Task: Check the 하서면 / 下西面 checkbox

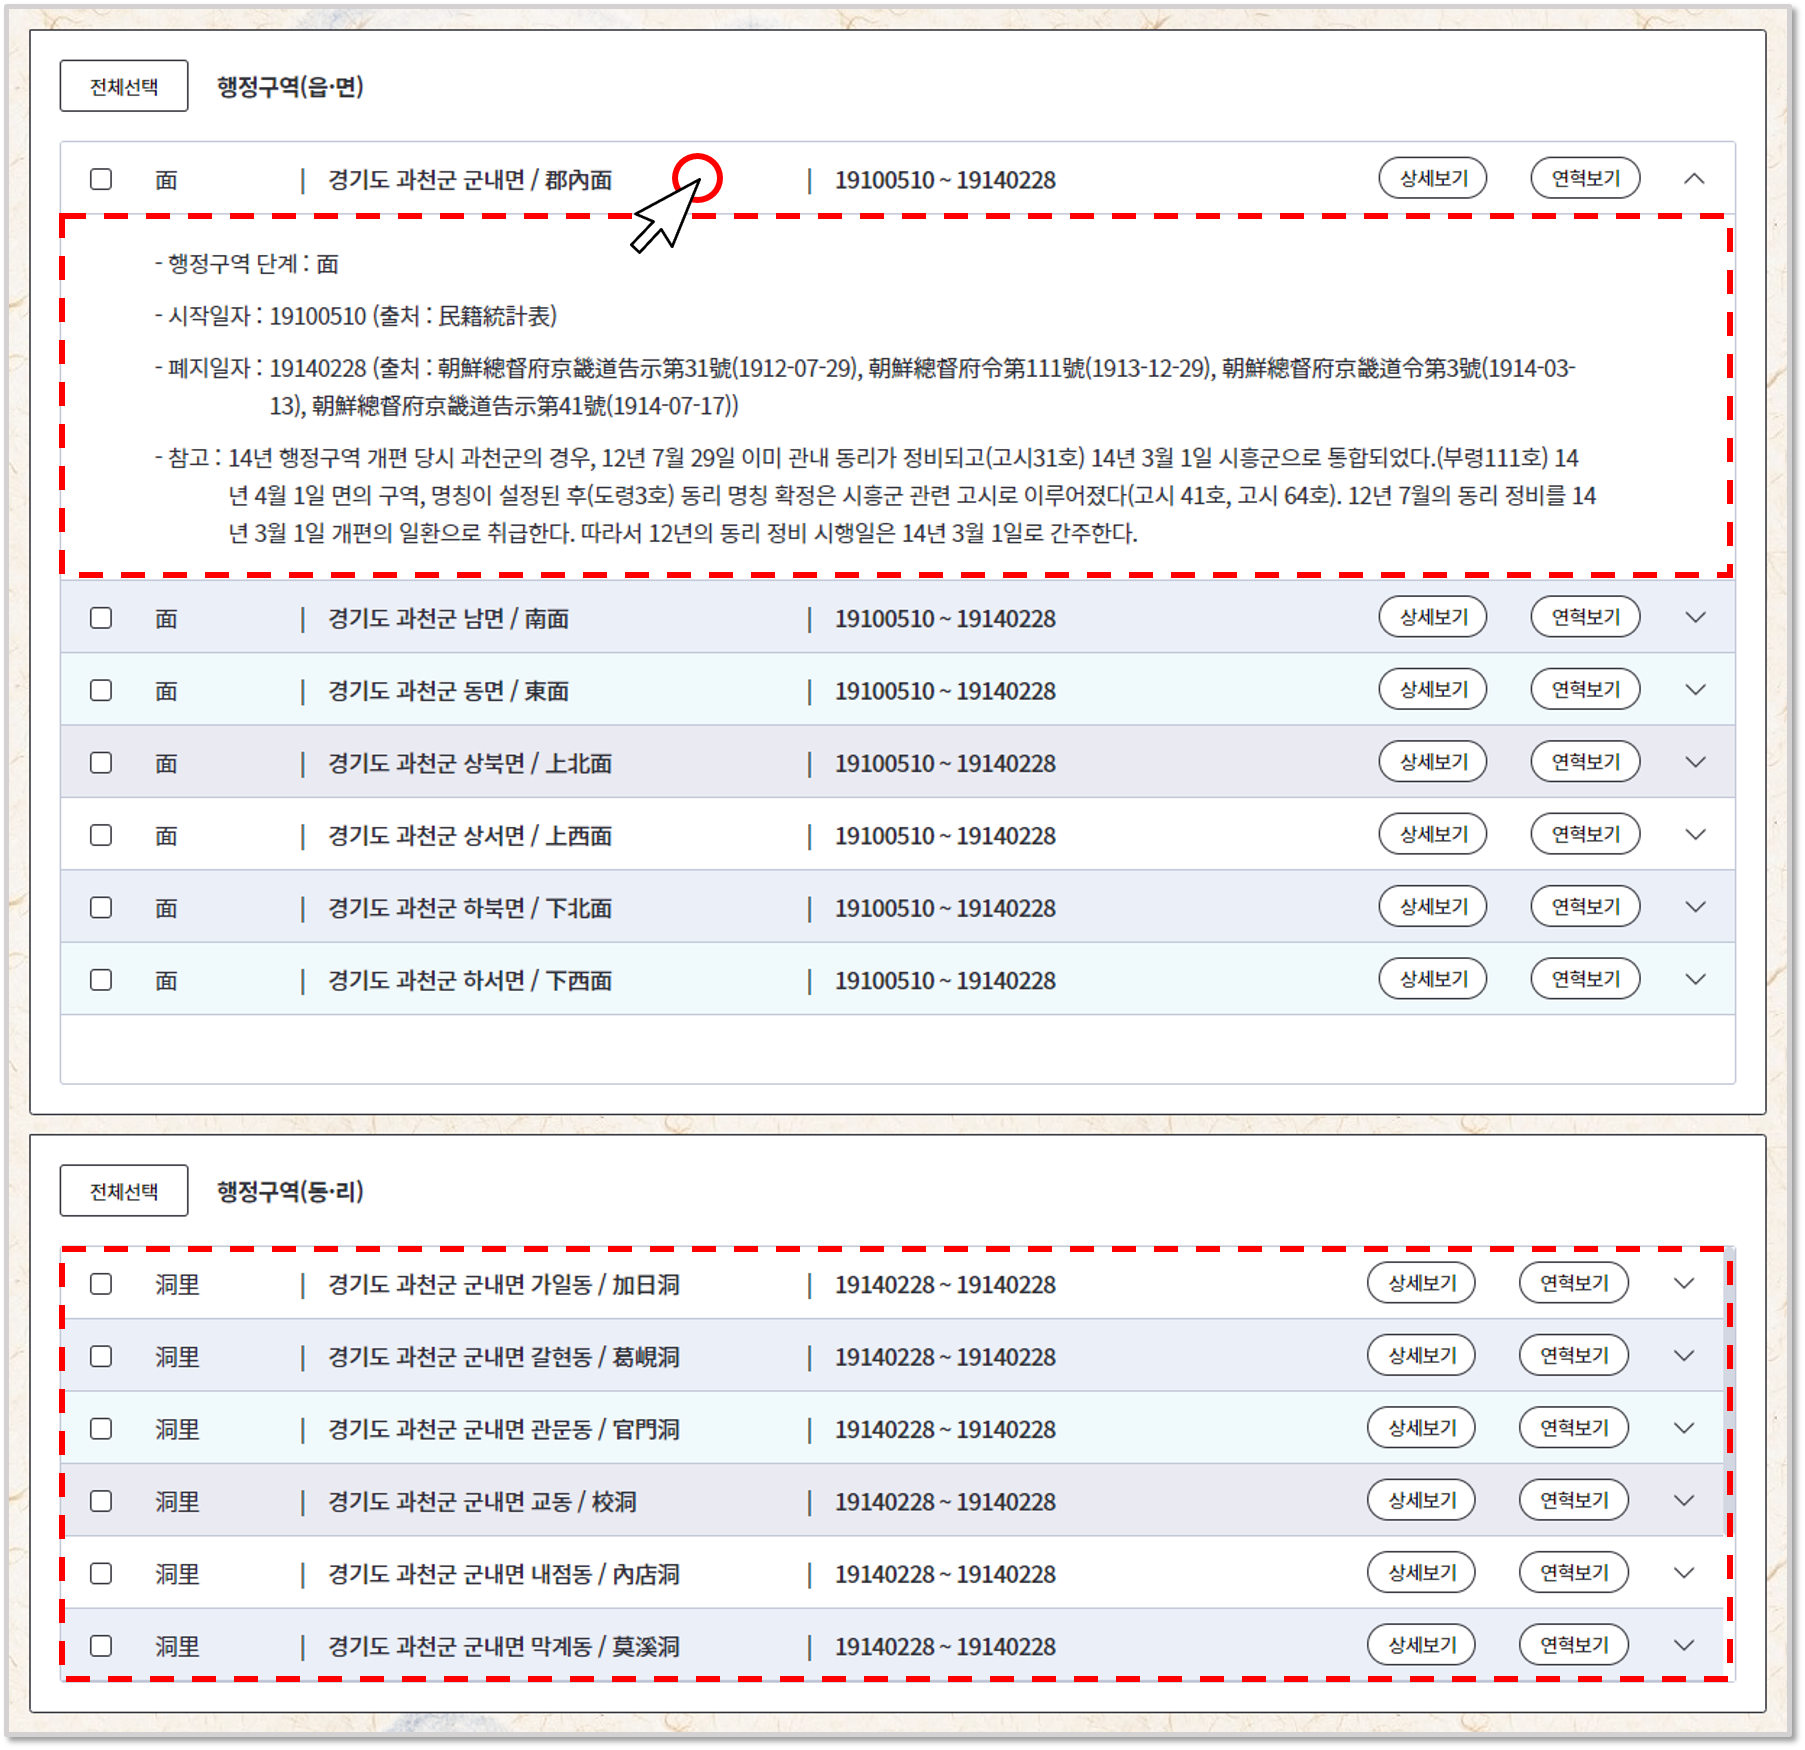Action: point(101,980)
